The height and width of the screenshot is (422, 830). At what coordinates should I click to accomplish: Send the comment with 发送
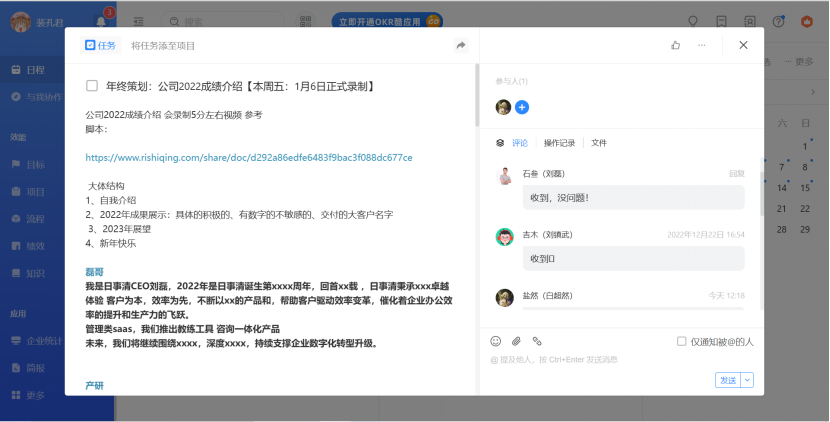728,380
